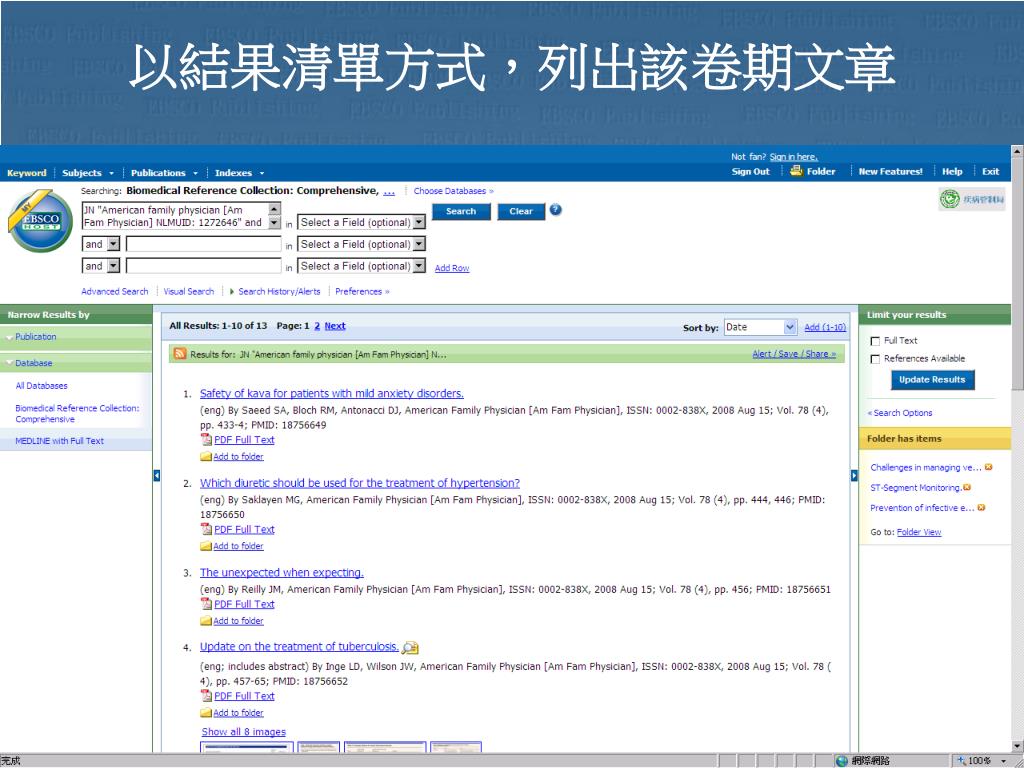The width and height of the screenshot is (1024, 768).
Task: Click the folder icon under the kava article
Action: pos(206,456)
